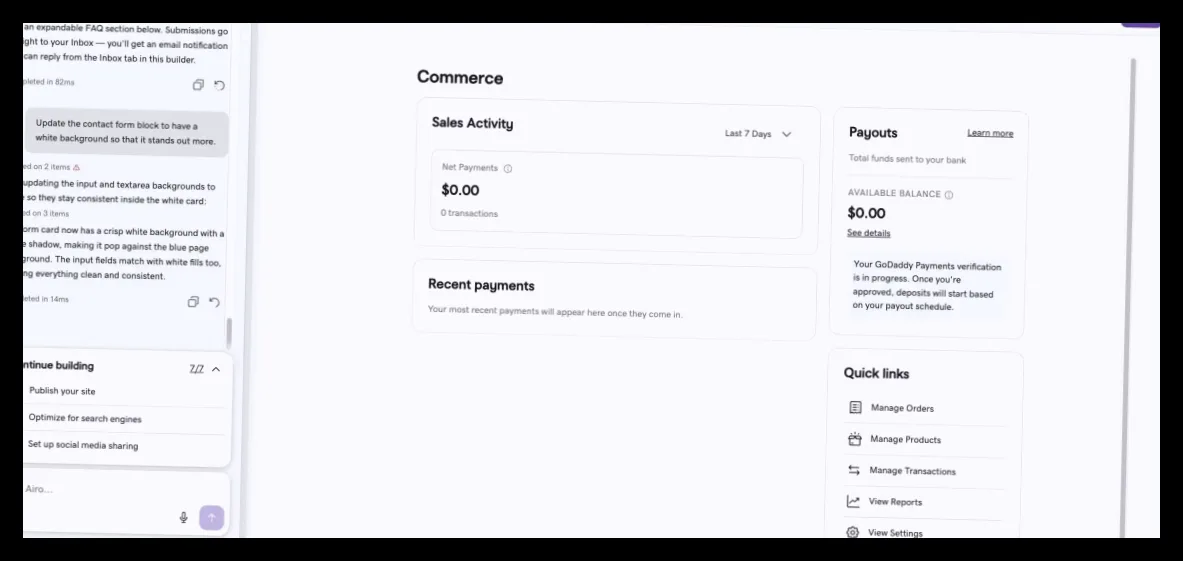This screenshot has width=1183, height=561.
Task: Collapse the Continue building panel
Action: [x=216, y=369]
